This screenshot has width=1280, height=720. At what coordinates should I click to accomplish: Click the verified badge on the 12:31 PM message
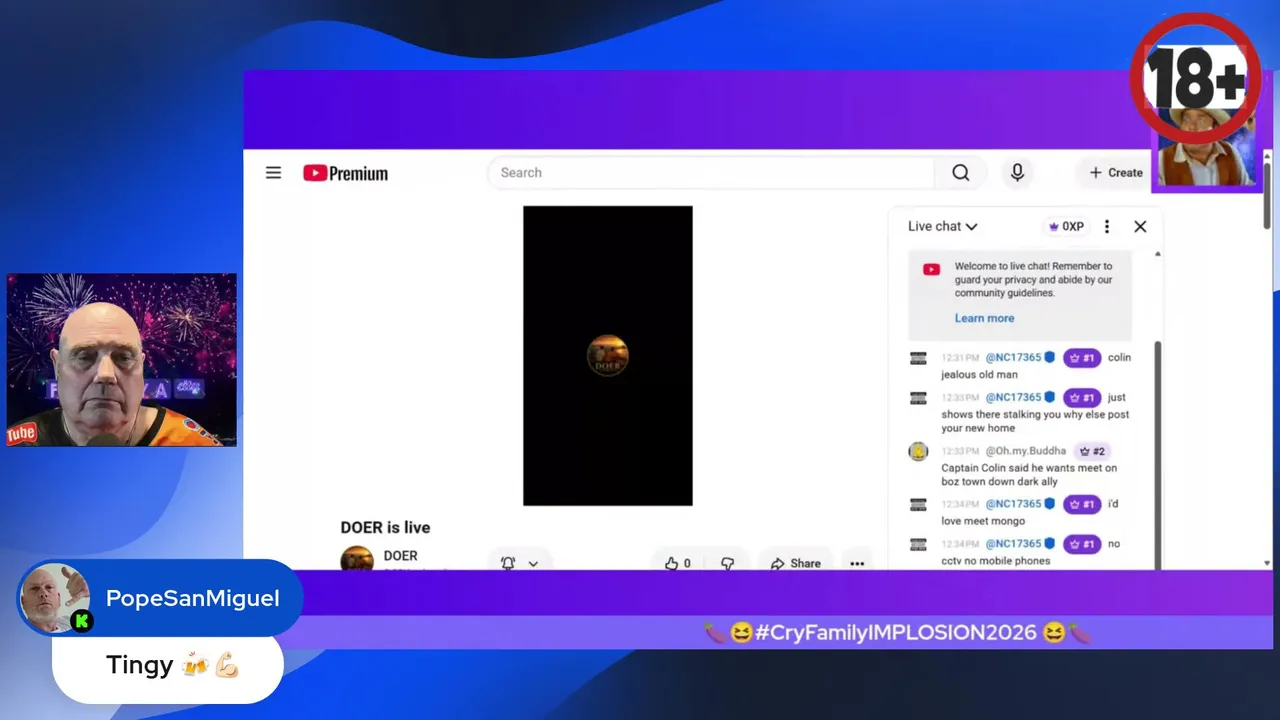tap(1050, 357)
